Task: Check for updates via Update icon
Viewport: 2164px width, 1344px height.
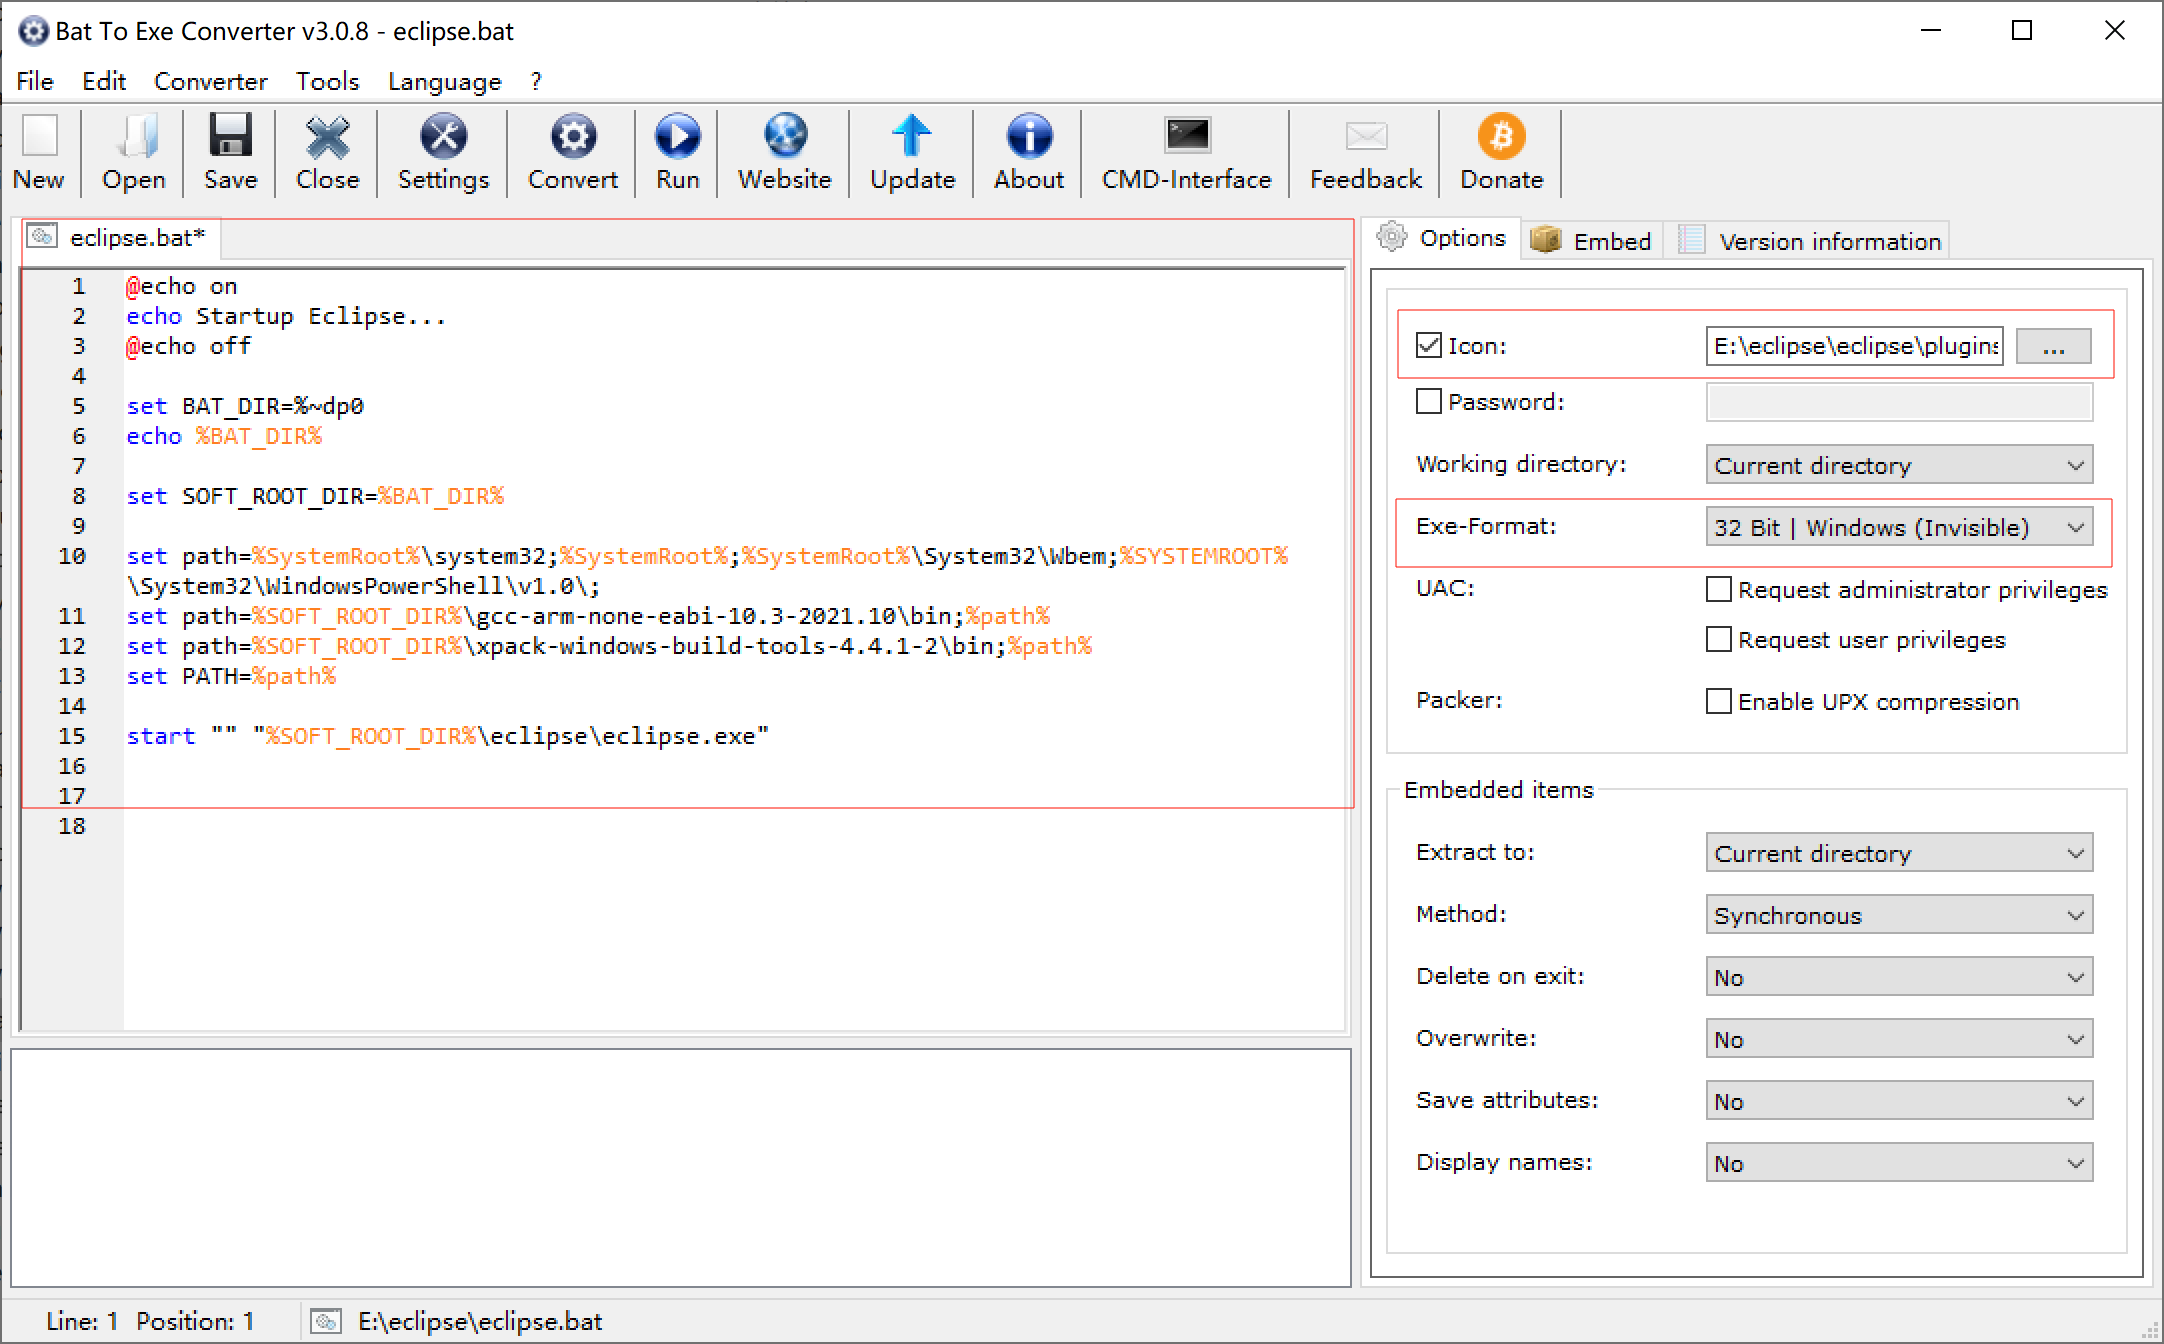Action: [912, 137]
